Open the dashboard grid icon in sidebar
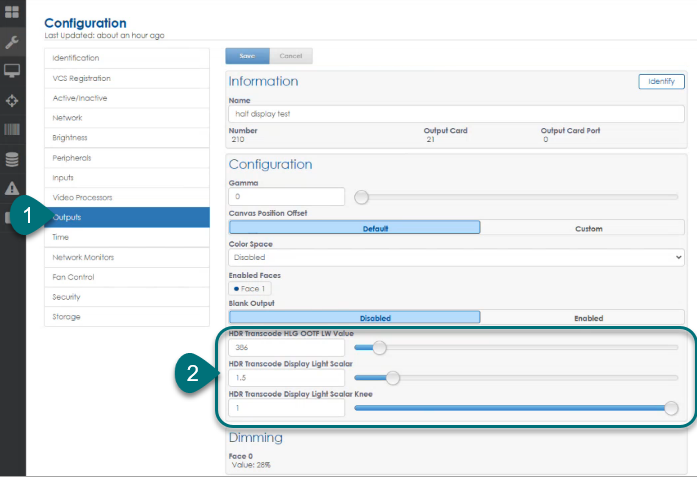The height and width of the screenshot is (477, 697). (12, 13)
